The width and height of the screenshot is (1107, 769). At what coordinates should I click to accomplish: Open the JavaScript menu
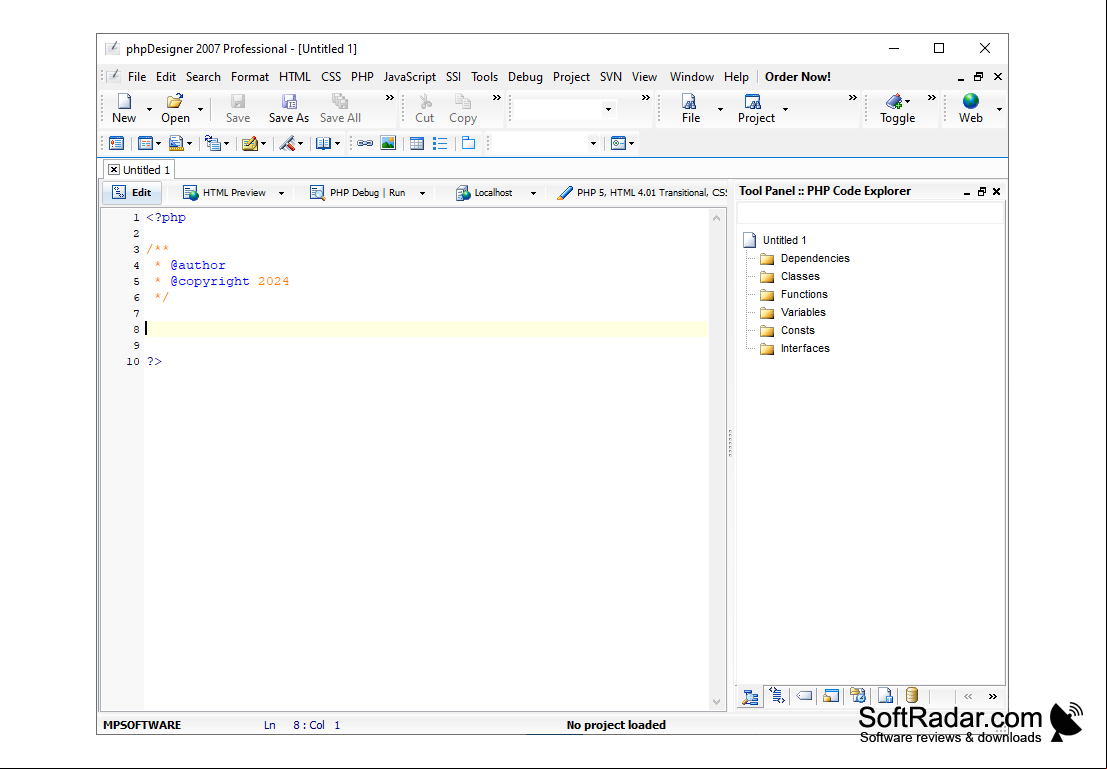[409, 77]
